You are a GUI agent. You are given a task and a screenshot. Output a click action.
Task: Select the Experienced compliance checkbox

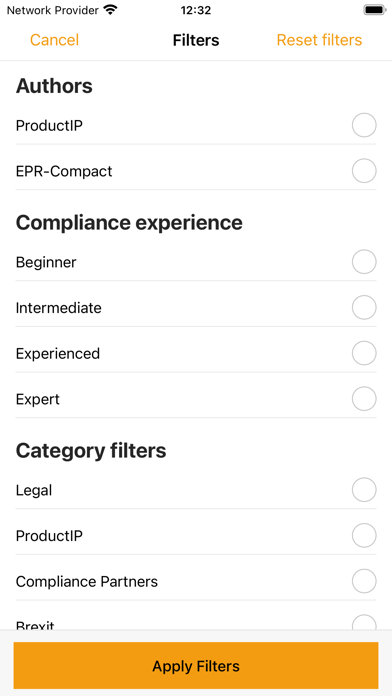364,353
